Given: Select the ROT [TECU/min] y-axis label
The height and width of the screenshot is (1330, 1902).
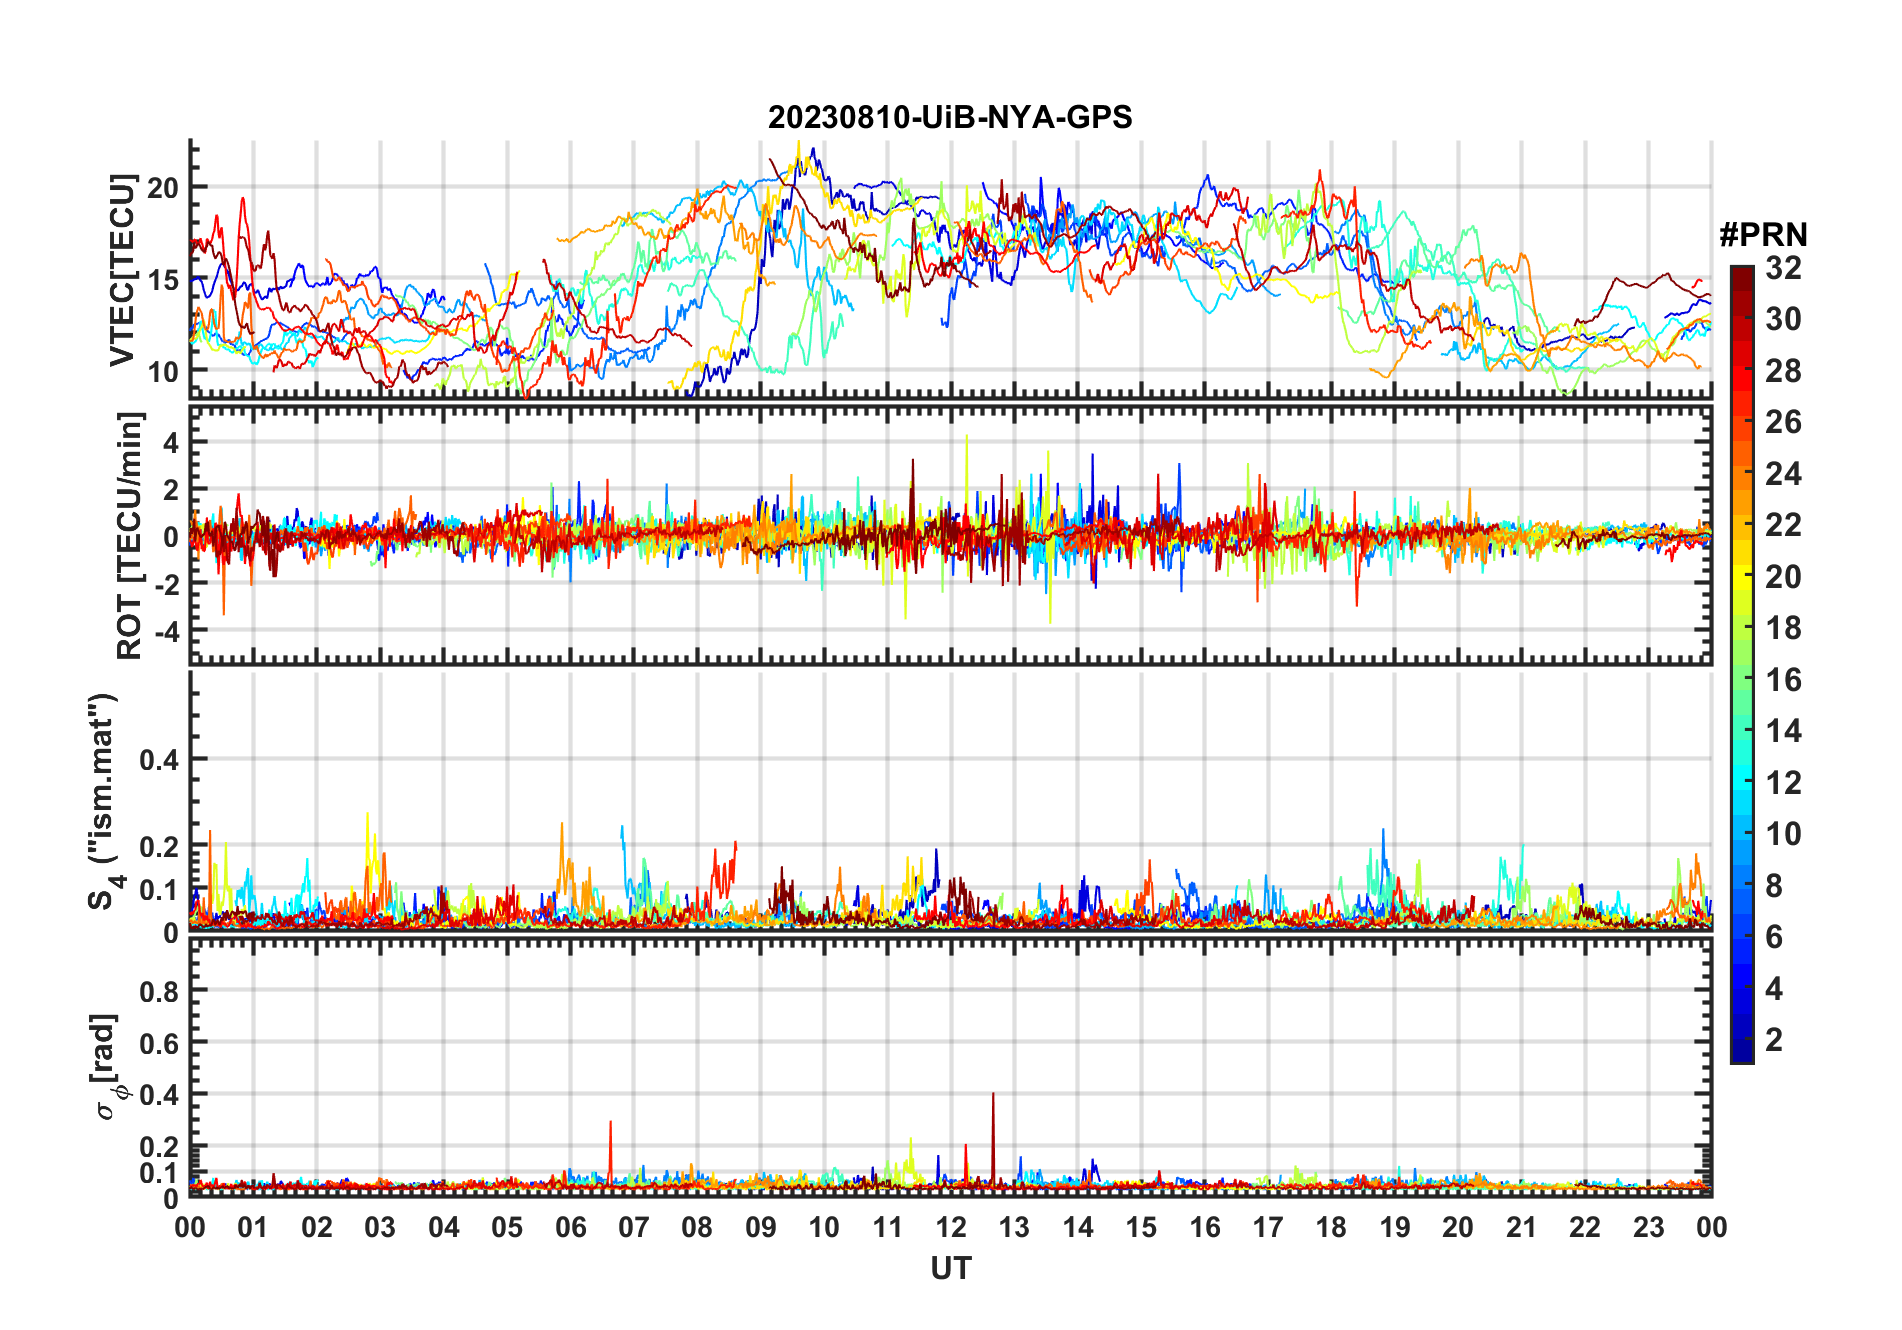Looking at the screenshot, I should tap(130, 535).
